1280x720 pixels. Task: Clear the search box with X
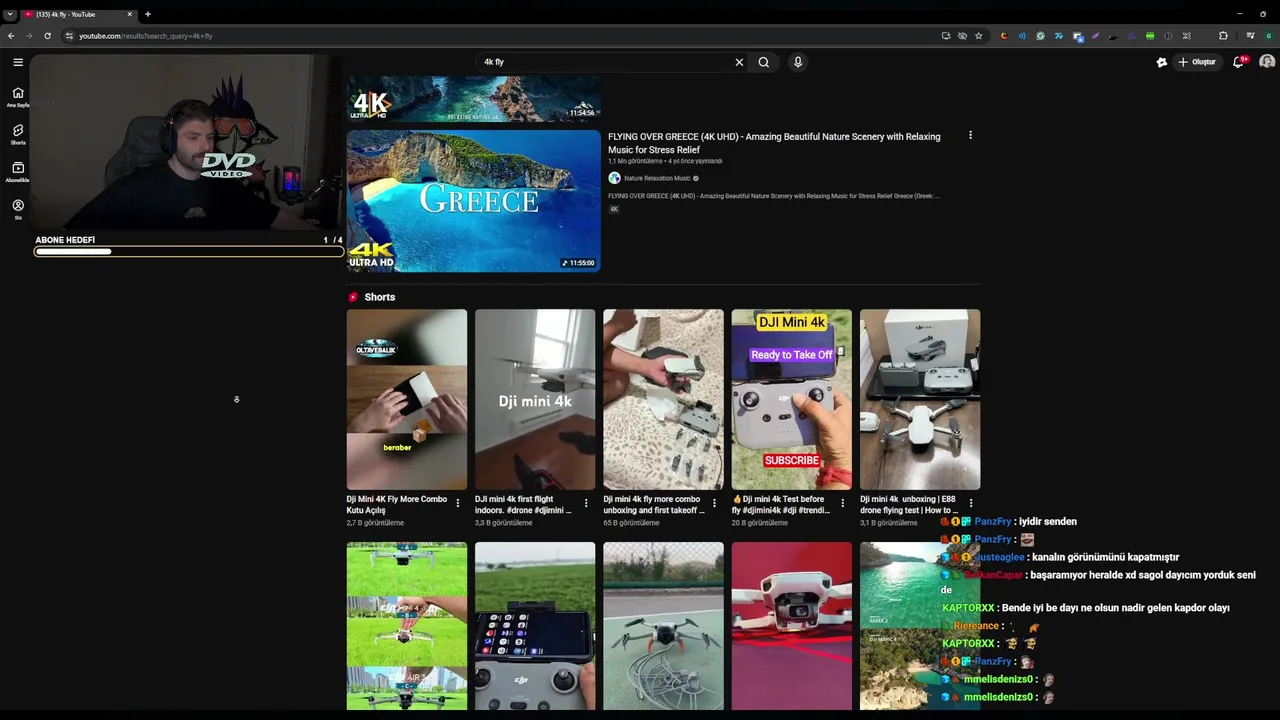pyautogui.click(x=739, y=62)
